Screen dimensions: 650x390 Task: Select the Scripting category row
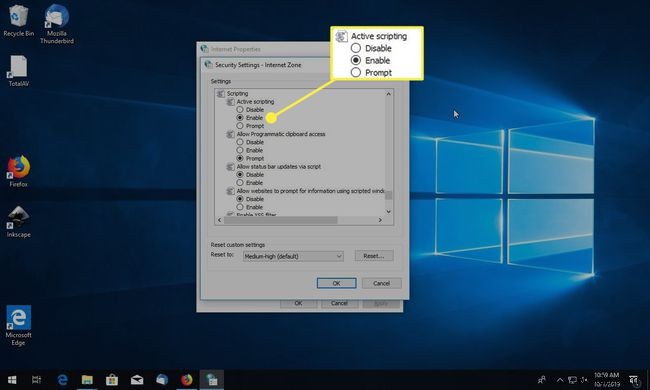pyautogui.click(x=233, y=94)
